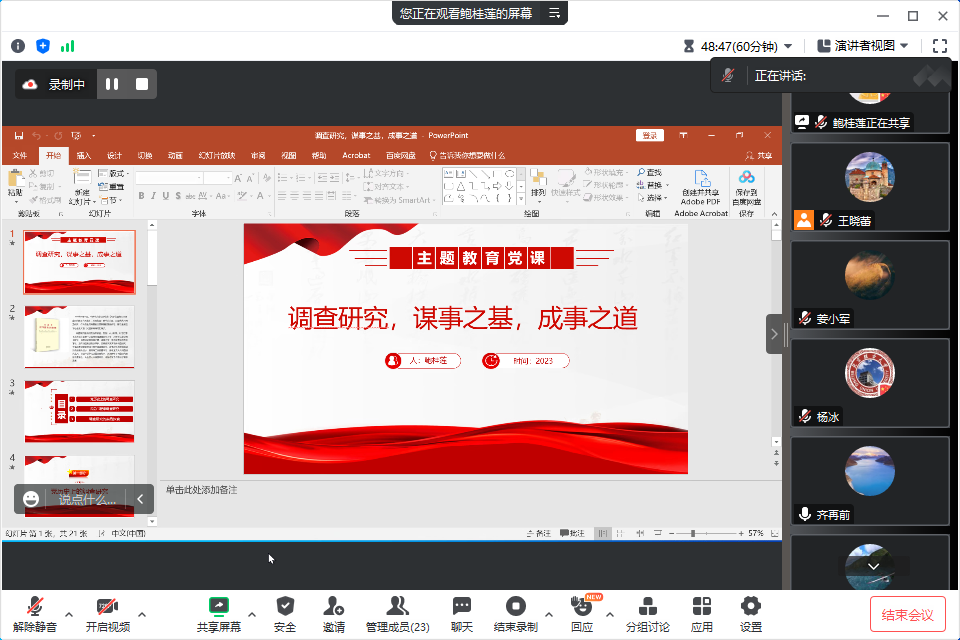Viewport: 960px width, 640px height.
Task: Click the meeting info icon at top left
Action: click(x=18, y=46)
